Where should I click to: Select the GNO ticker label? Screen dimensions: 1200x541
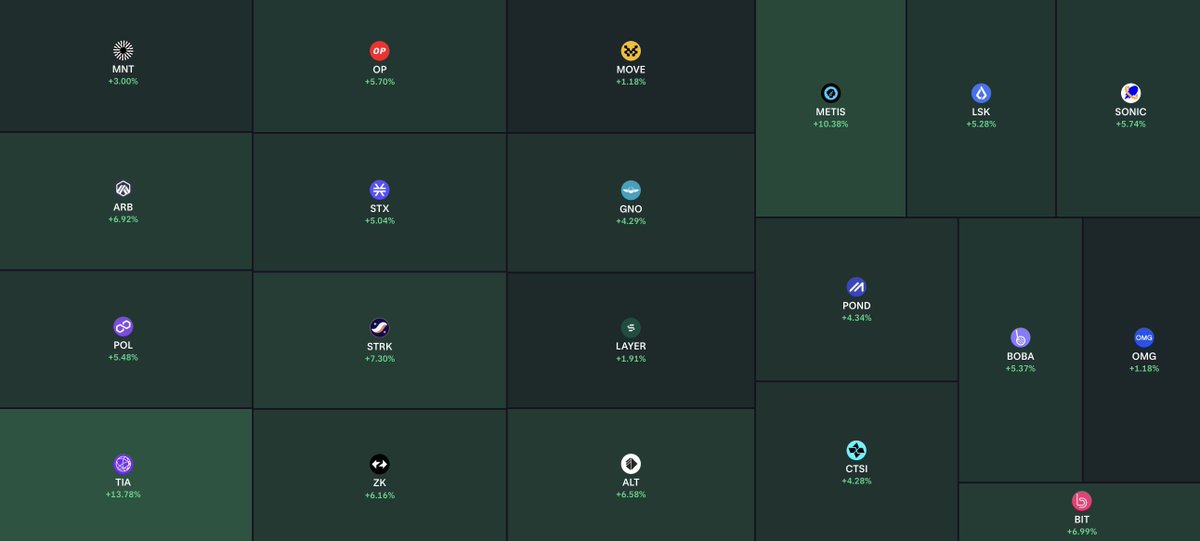click(x=630, y=209)
